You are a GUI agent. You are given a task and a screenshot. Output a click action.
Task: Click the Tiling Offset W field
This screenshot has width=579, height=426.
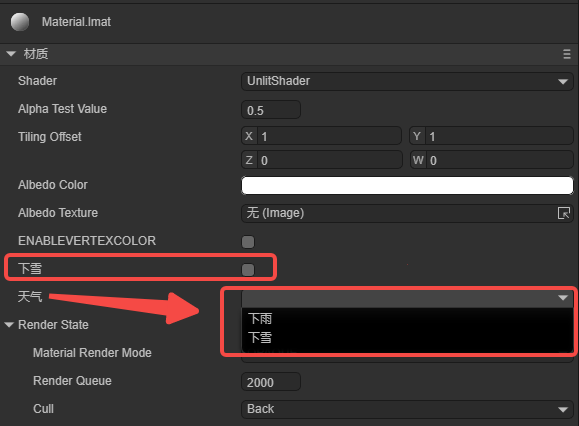click(491, 160)
